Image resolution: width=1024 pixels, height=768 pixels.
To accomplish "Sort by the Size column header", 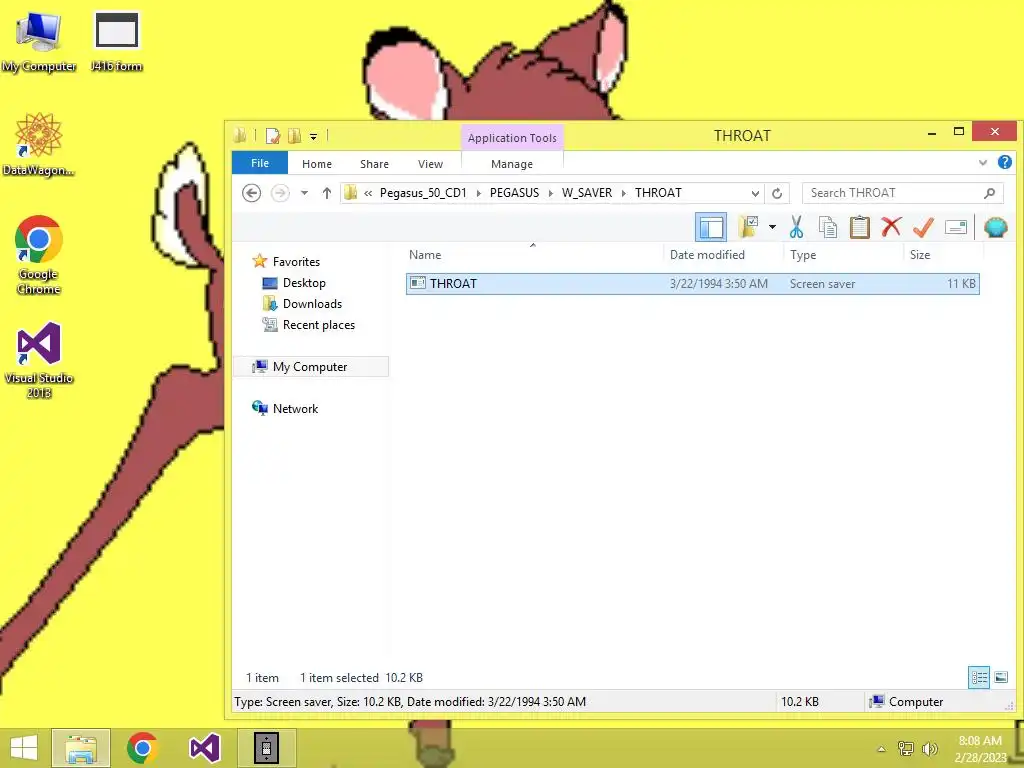I will pos(920,255).
